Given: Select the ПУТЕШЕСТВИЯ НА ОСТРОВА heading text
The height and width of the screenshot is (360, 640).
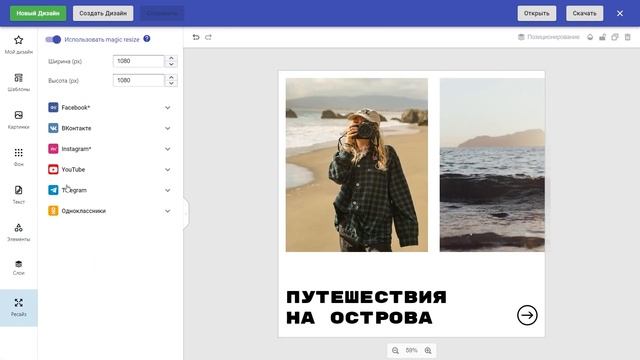Looking at the screenshot, I should pos(366,307).
